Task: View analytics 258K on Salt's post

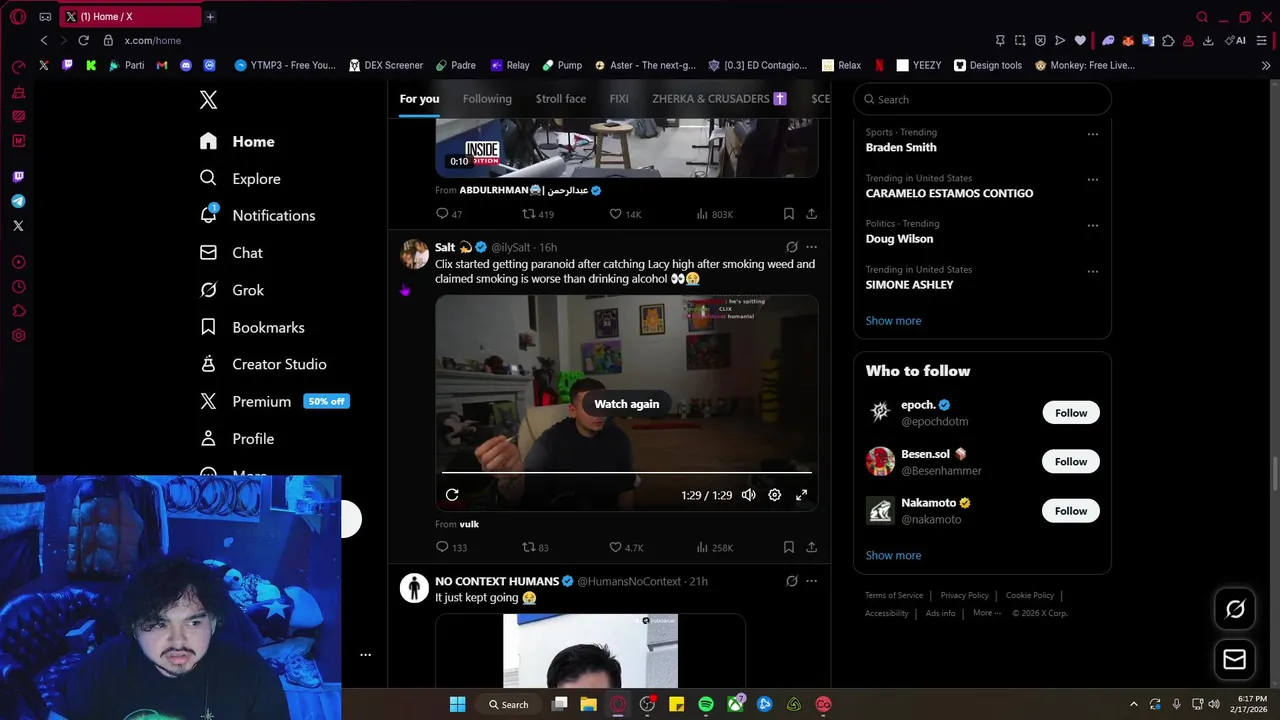Action: [714, 547]
